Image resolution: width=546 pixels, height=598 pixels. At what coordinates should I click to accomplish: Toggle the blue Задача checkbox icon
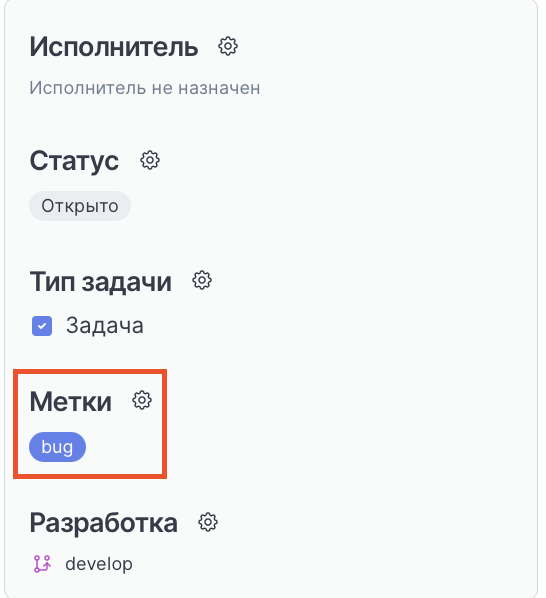(x=42, y=326)
